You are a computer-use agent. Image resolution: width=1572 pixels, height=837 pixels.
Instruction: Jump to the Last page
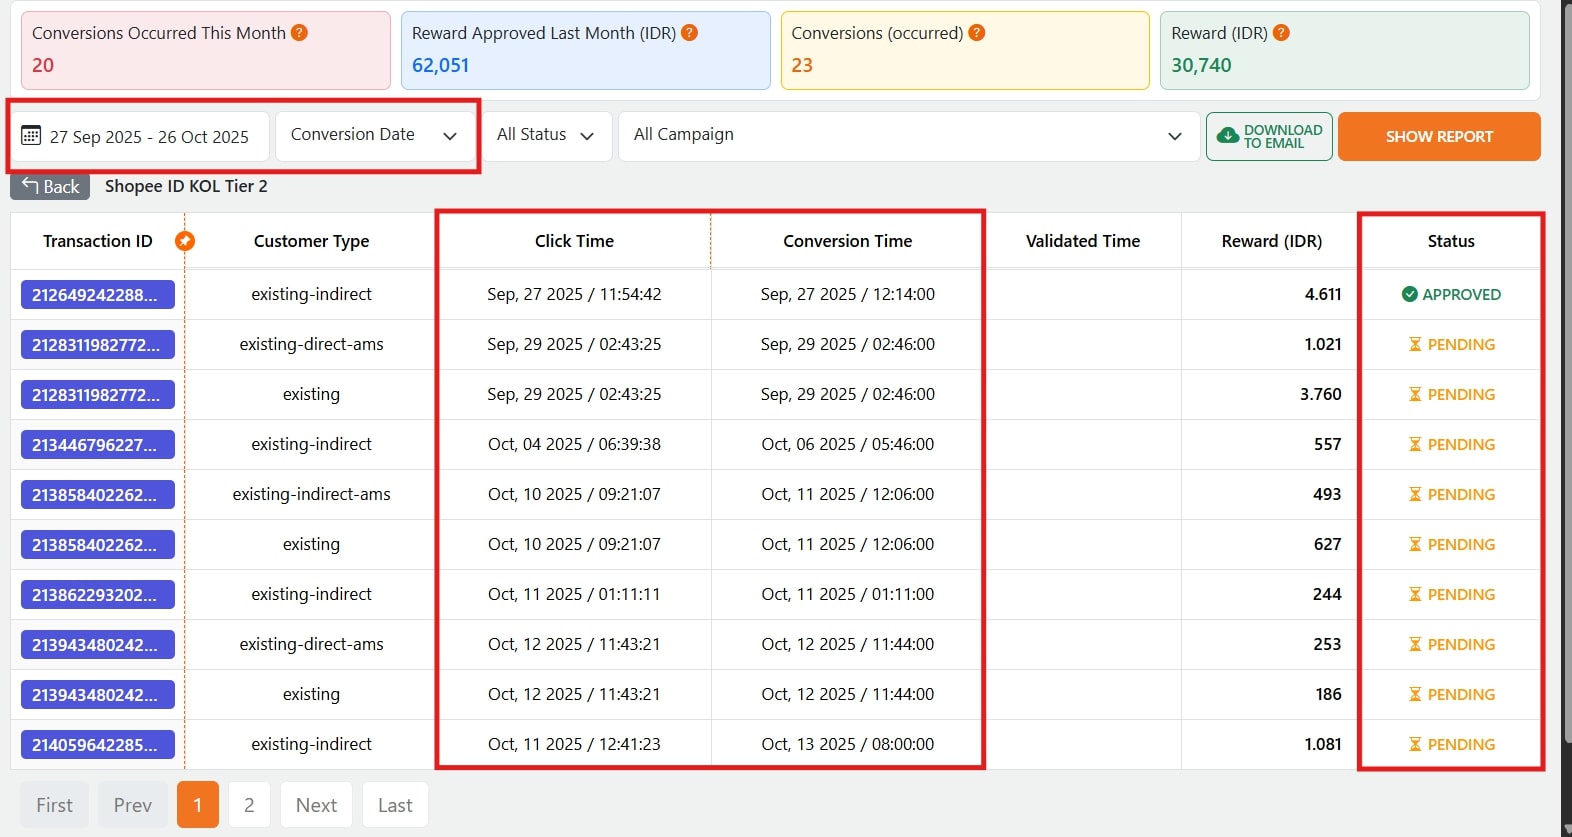point(395,805)
